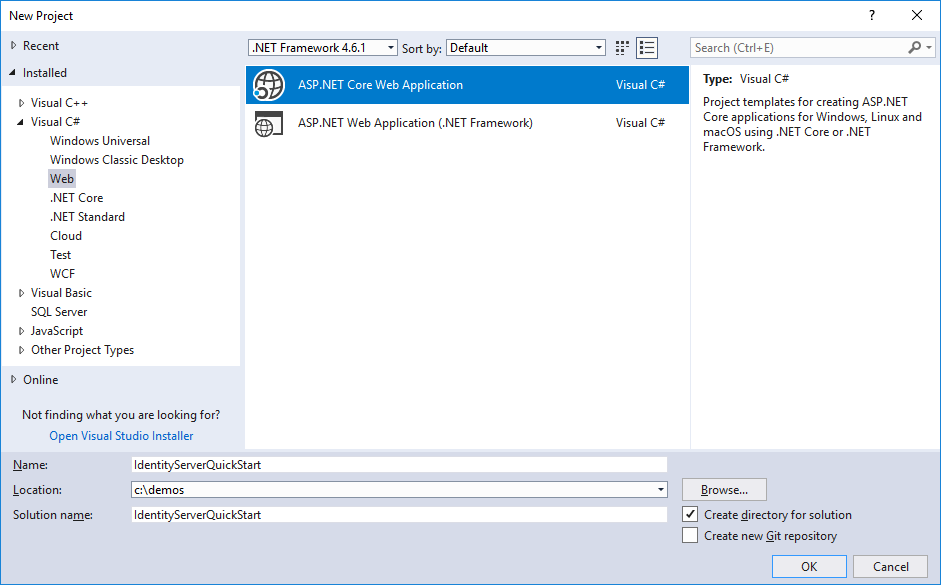Screen dimensions: 941x585
Task: Select ASP.NET Web Application (.NET Framework) template
Action: (467, 123)
